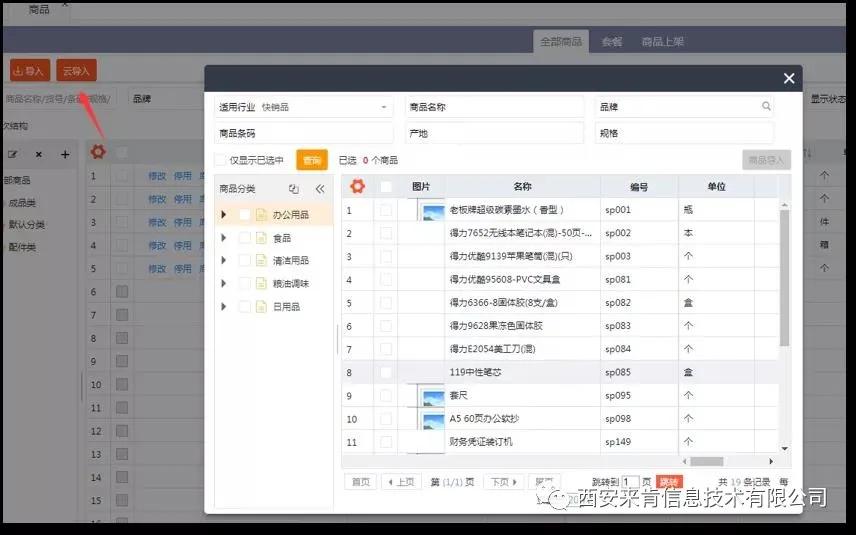The image size is (856, 535).
Task: Check the 仅显示已选中 checkbox
Action: point(220,160)
